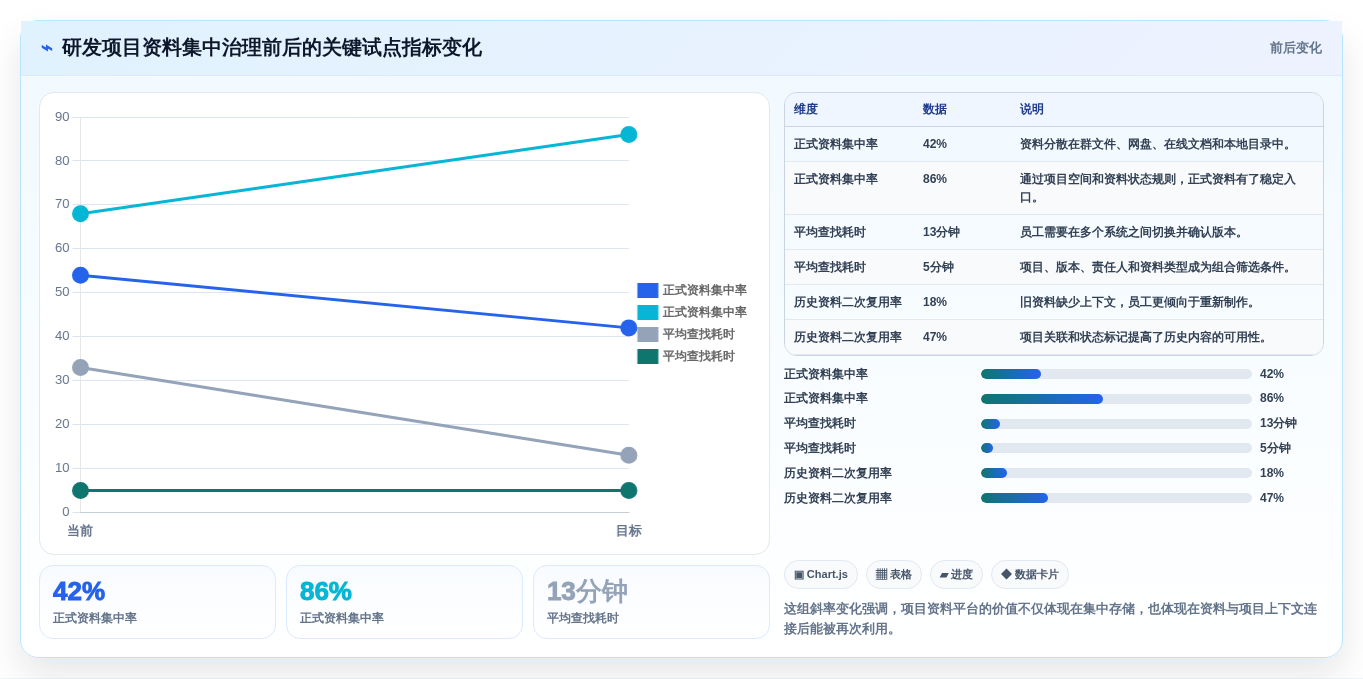Click description starting 资料分散在群文件
Viewport: 1363px width, 679px height.
click(1157, 144)
